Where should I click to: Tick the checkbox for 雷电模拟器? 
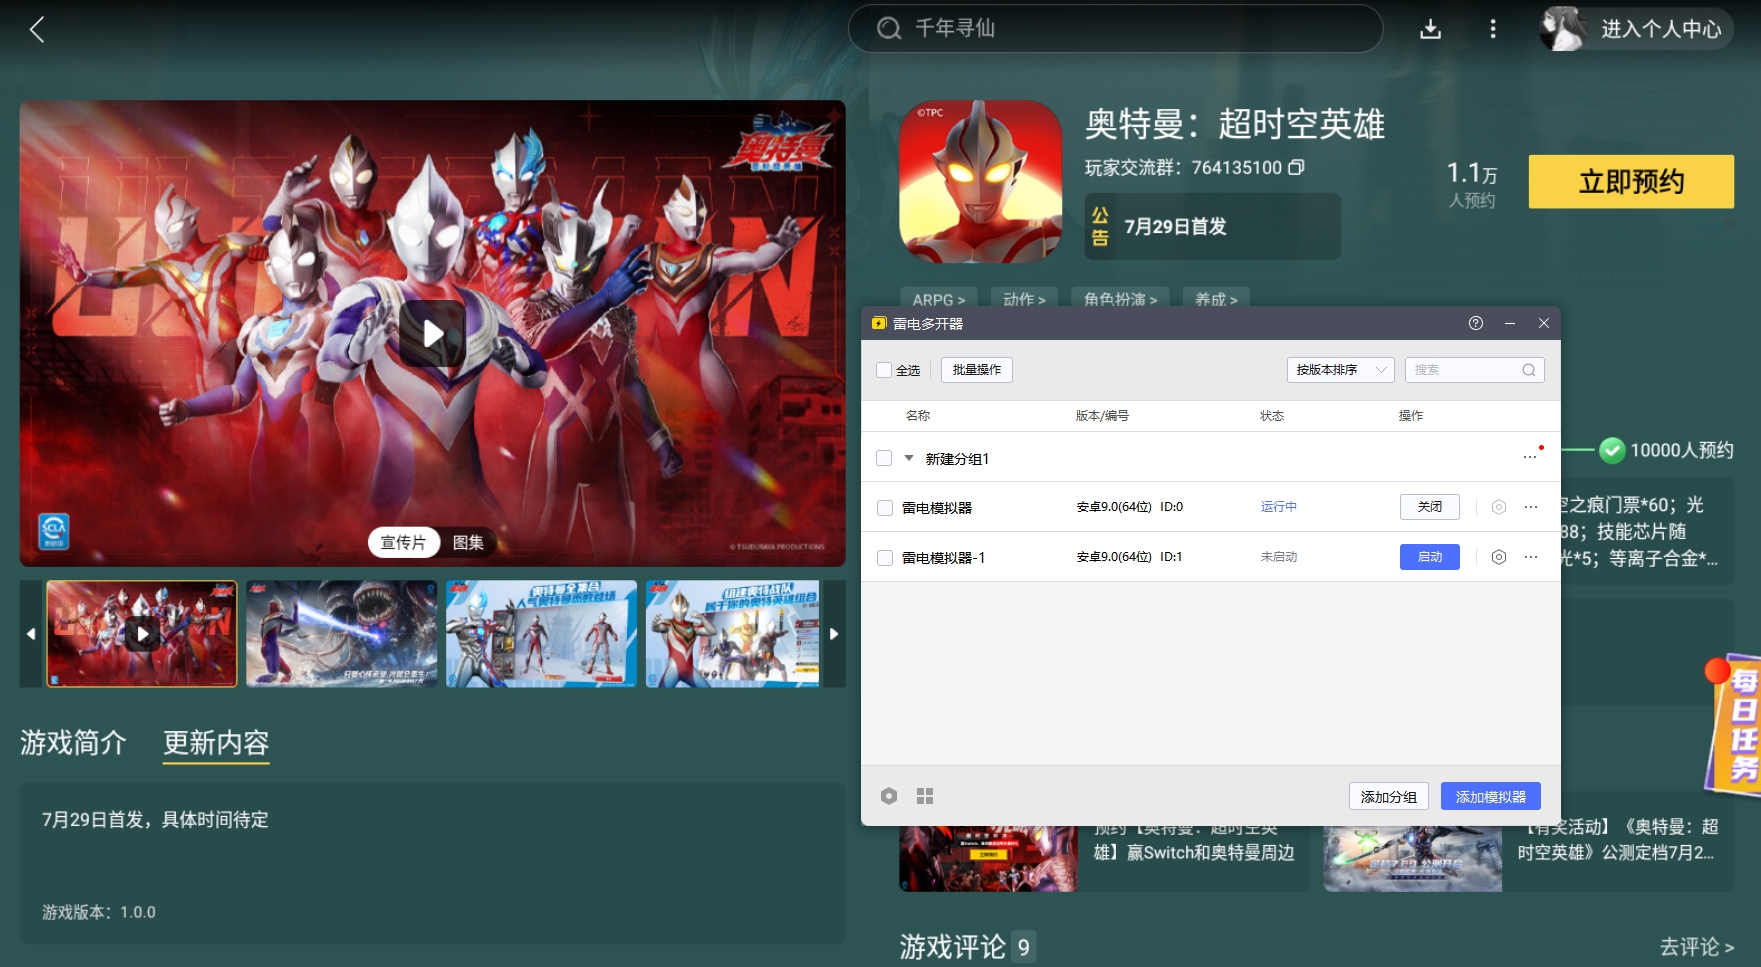point(884,508)
